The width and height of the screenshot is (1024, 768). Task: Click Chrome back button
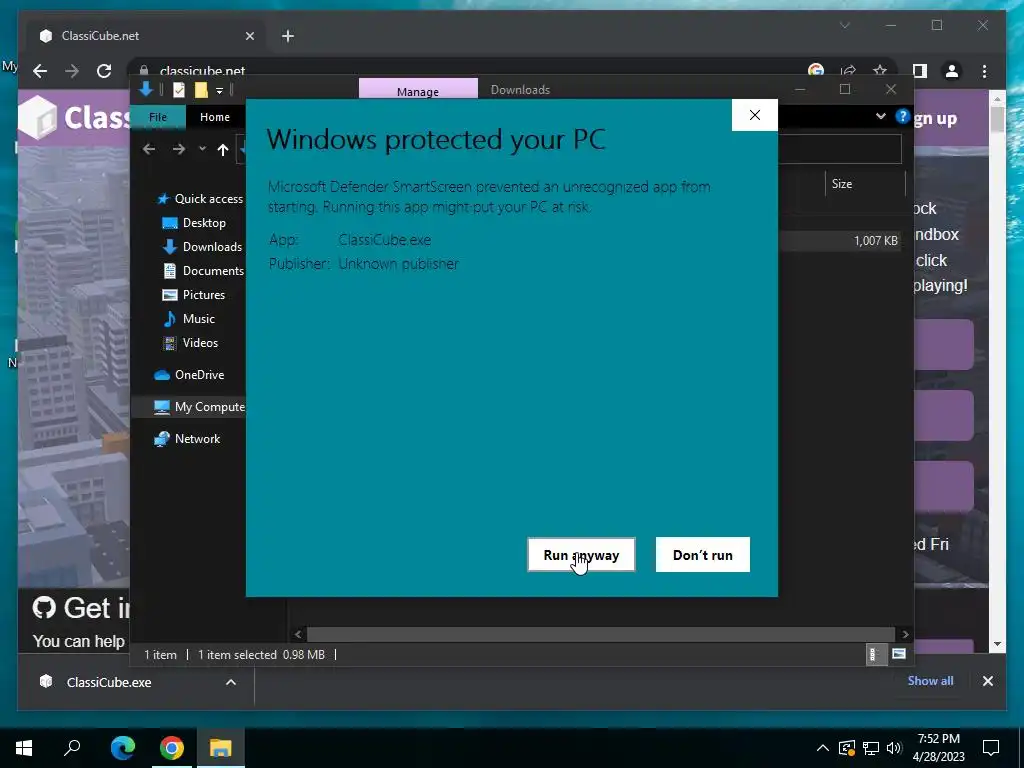click(x=40, y=71)
